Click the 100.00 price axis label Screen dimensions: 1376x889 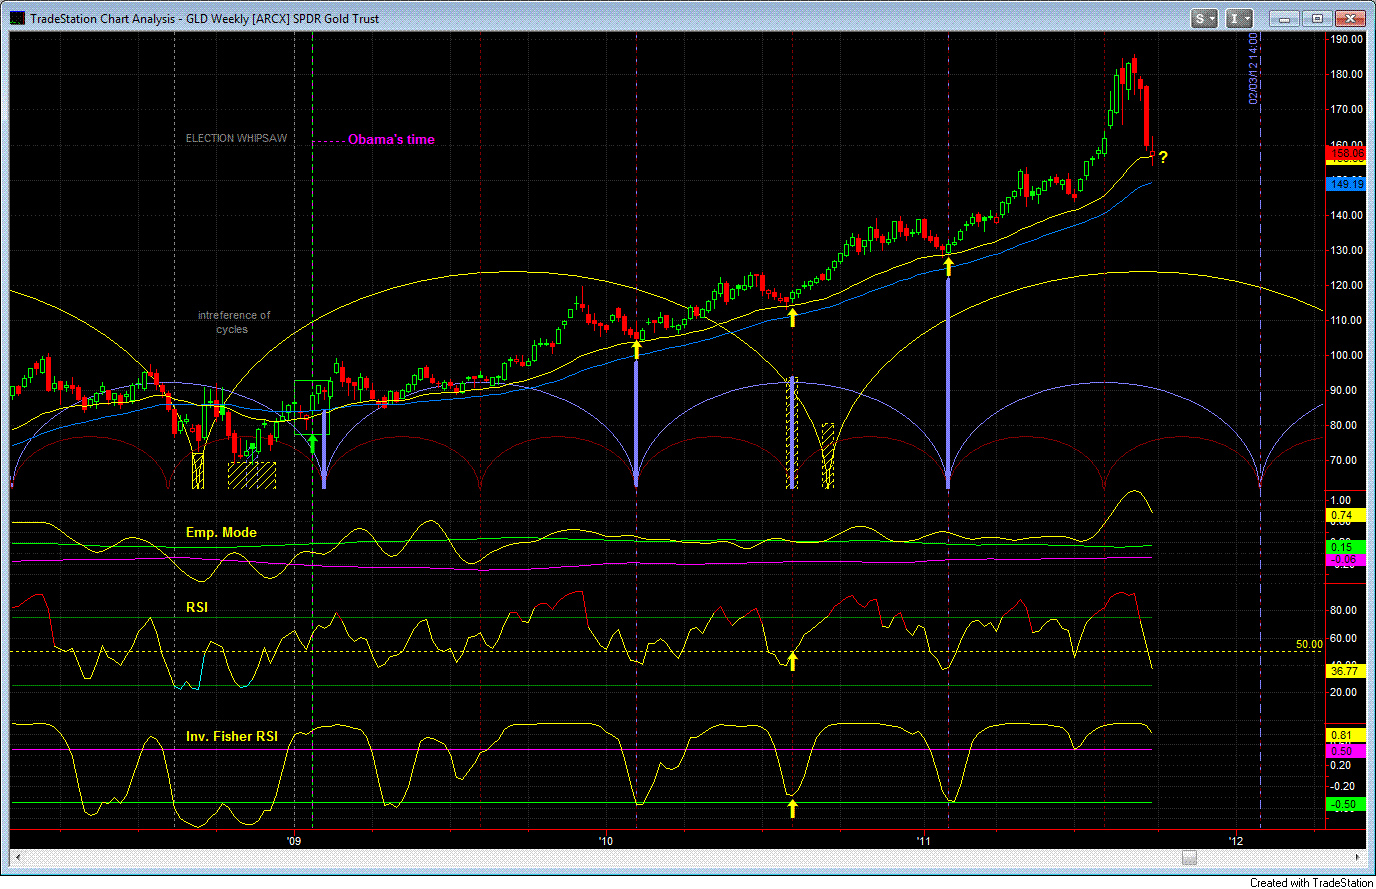(1346, 355)
